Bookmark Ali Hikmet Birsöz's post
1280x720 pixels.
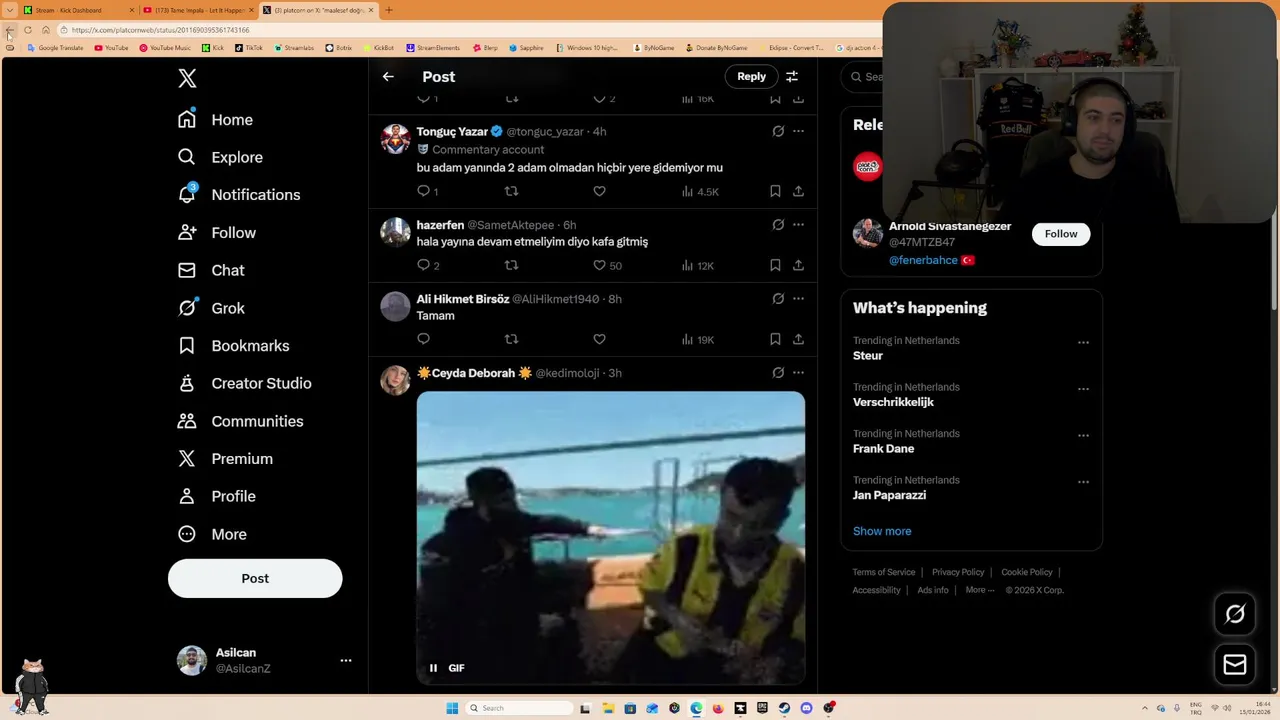(775, 339)
